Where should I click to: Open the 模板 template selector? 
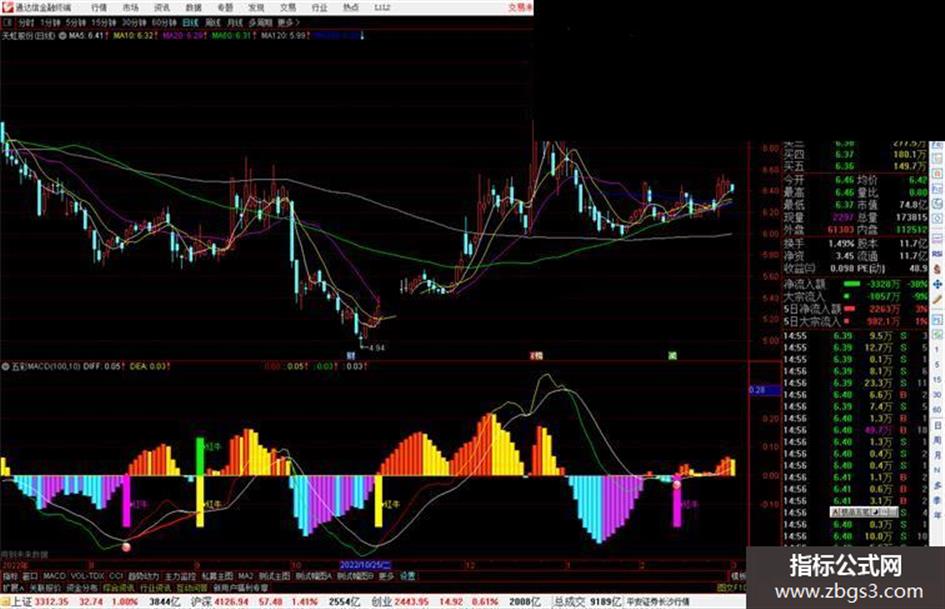click(738, 576)
